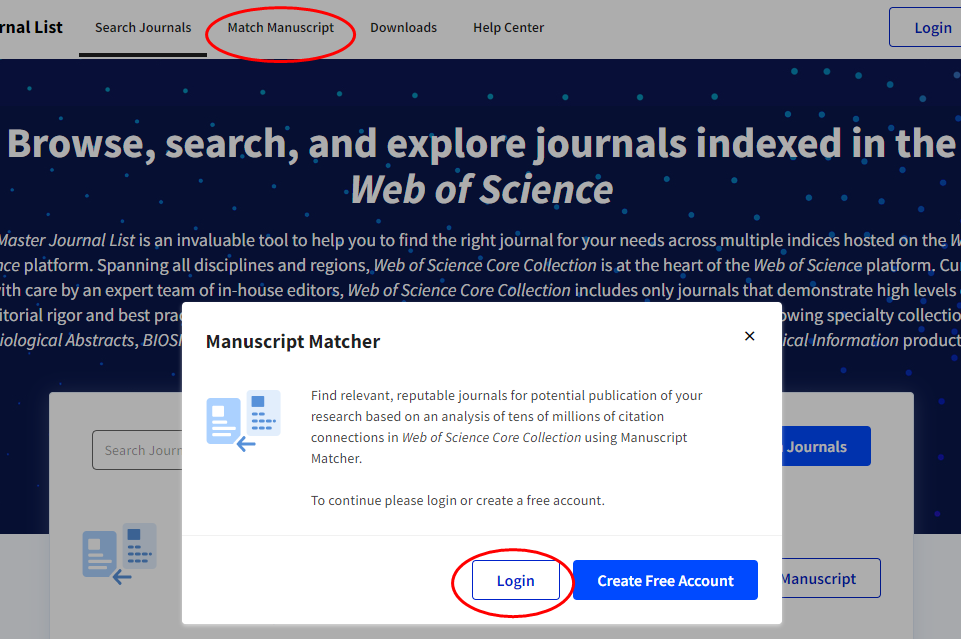The image size is (961, 639).
Task: Close the Manuscript Matcher dialog
Action: coord(749,336)
